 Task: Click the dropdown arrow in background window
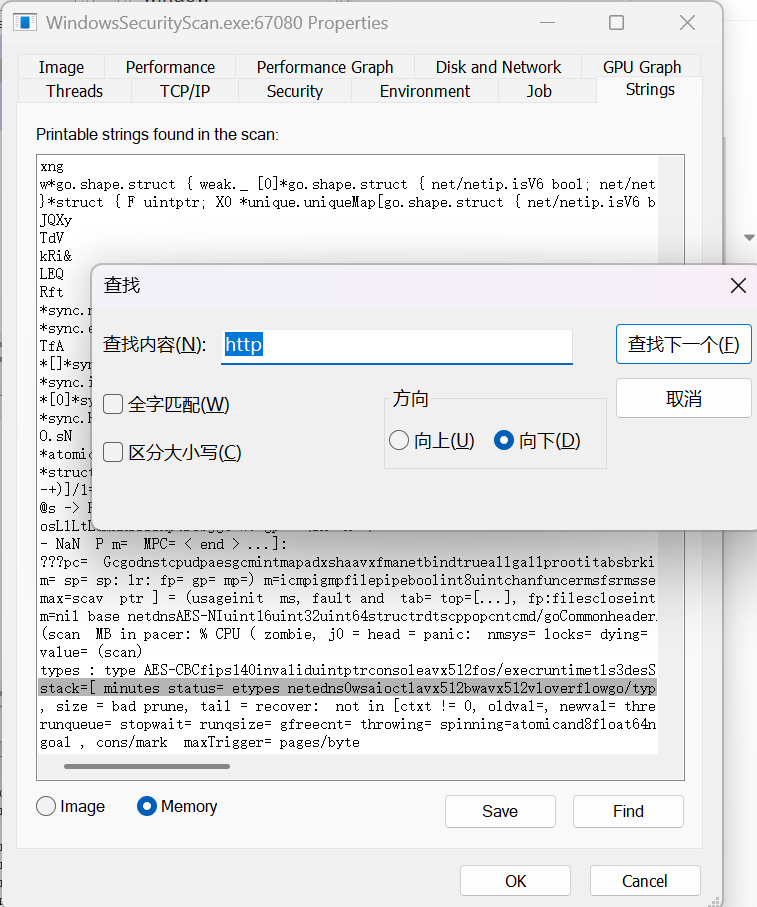pos(749,238)
